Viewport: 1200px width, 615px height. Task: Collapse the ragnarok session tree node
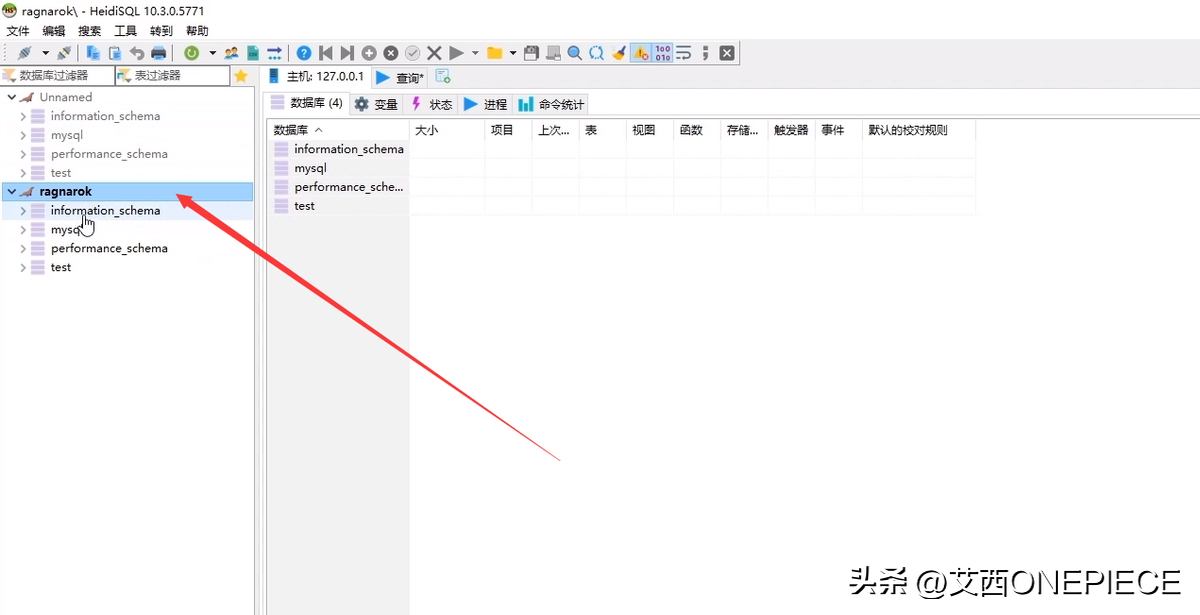[11, 191]
